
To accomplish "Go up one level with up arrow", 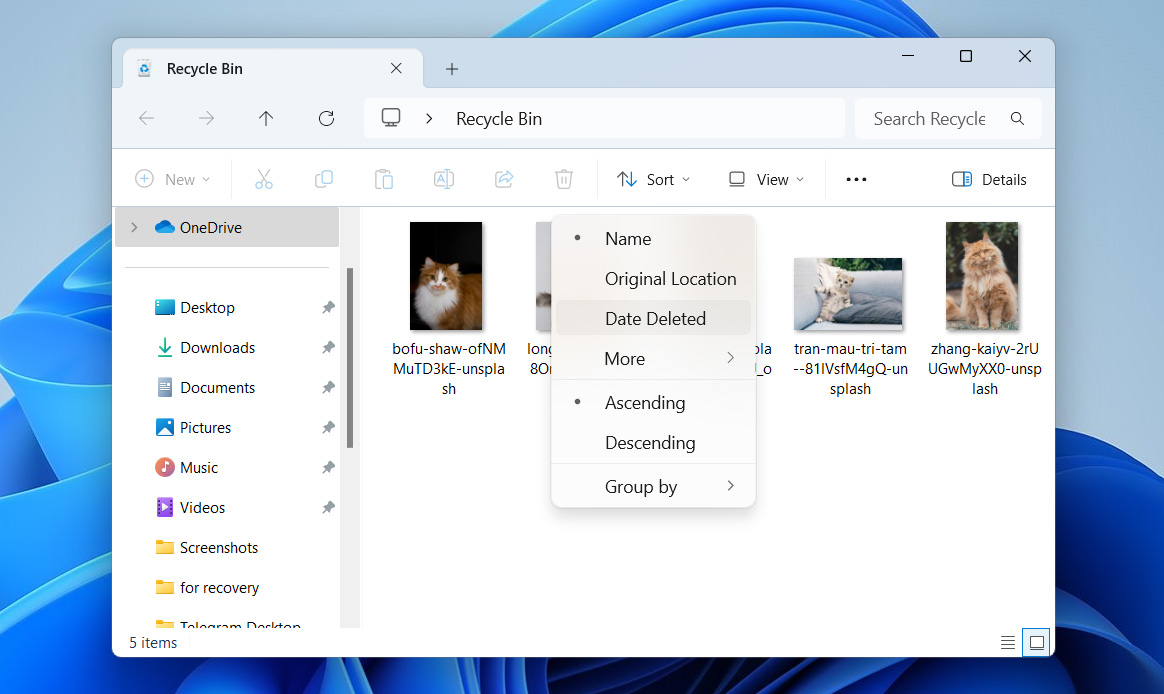I will tap(266, 118).
